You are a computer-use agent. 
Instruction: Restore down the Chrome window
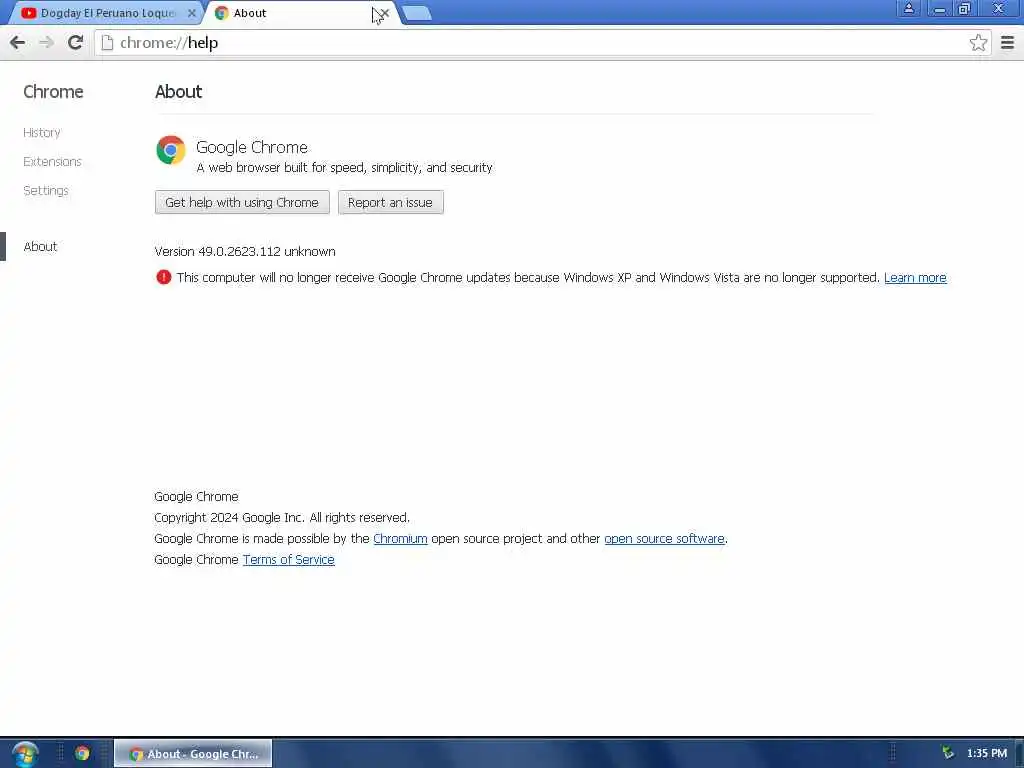coord(964,8)
